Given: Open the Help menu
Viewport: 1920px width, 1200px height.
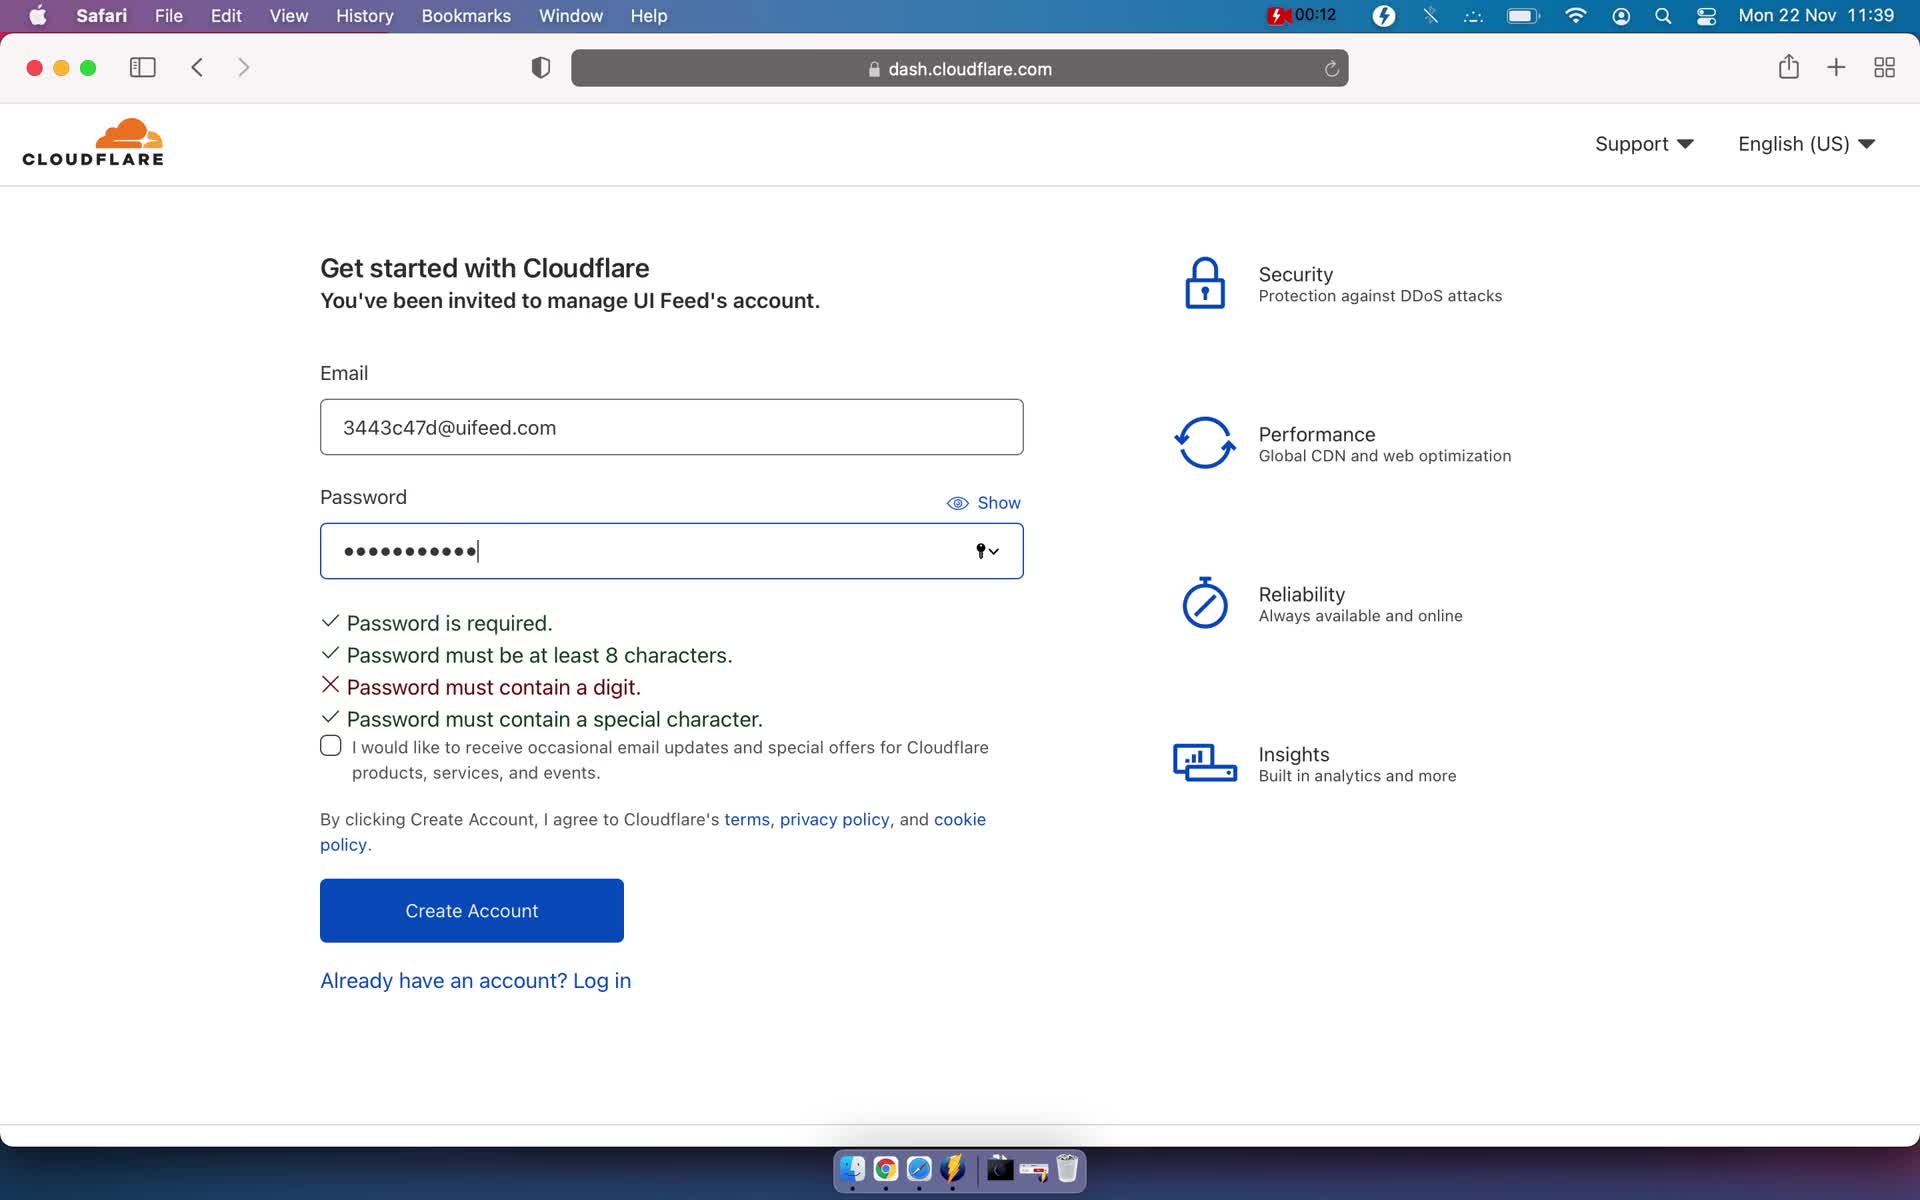Looking at the screenshot, I should 649,16.
